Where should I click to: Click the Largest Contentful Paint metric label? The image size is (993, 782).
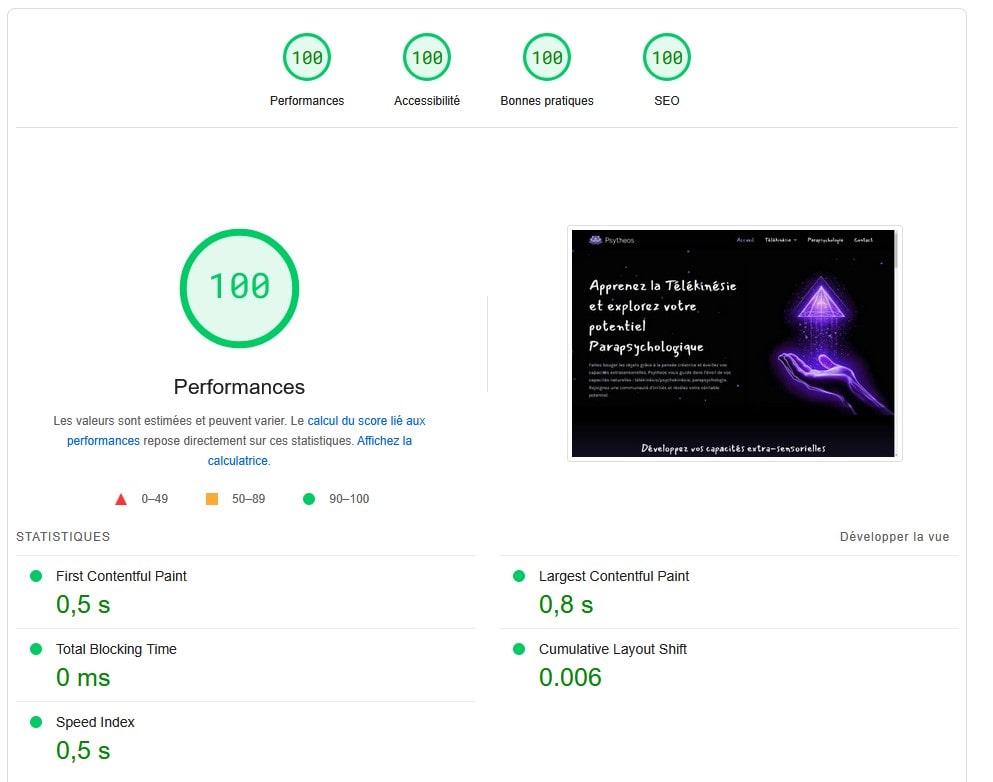(x=614, y=576)
